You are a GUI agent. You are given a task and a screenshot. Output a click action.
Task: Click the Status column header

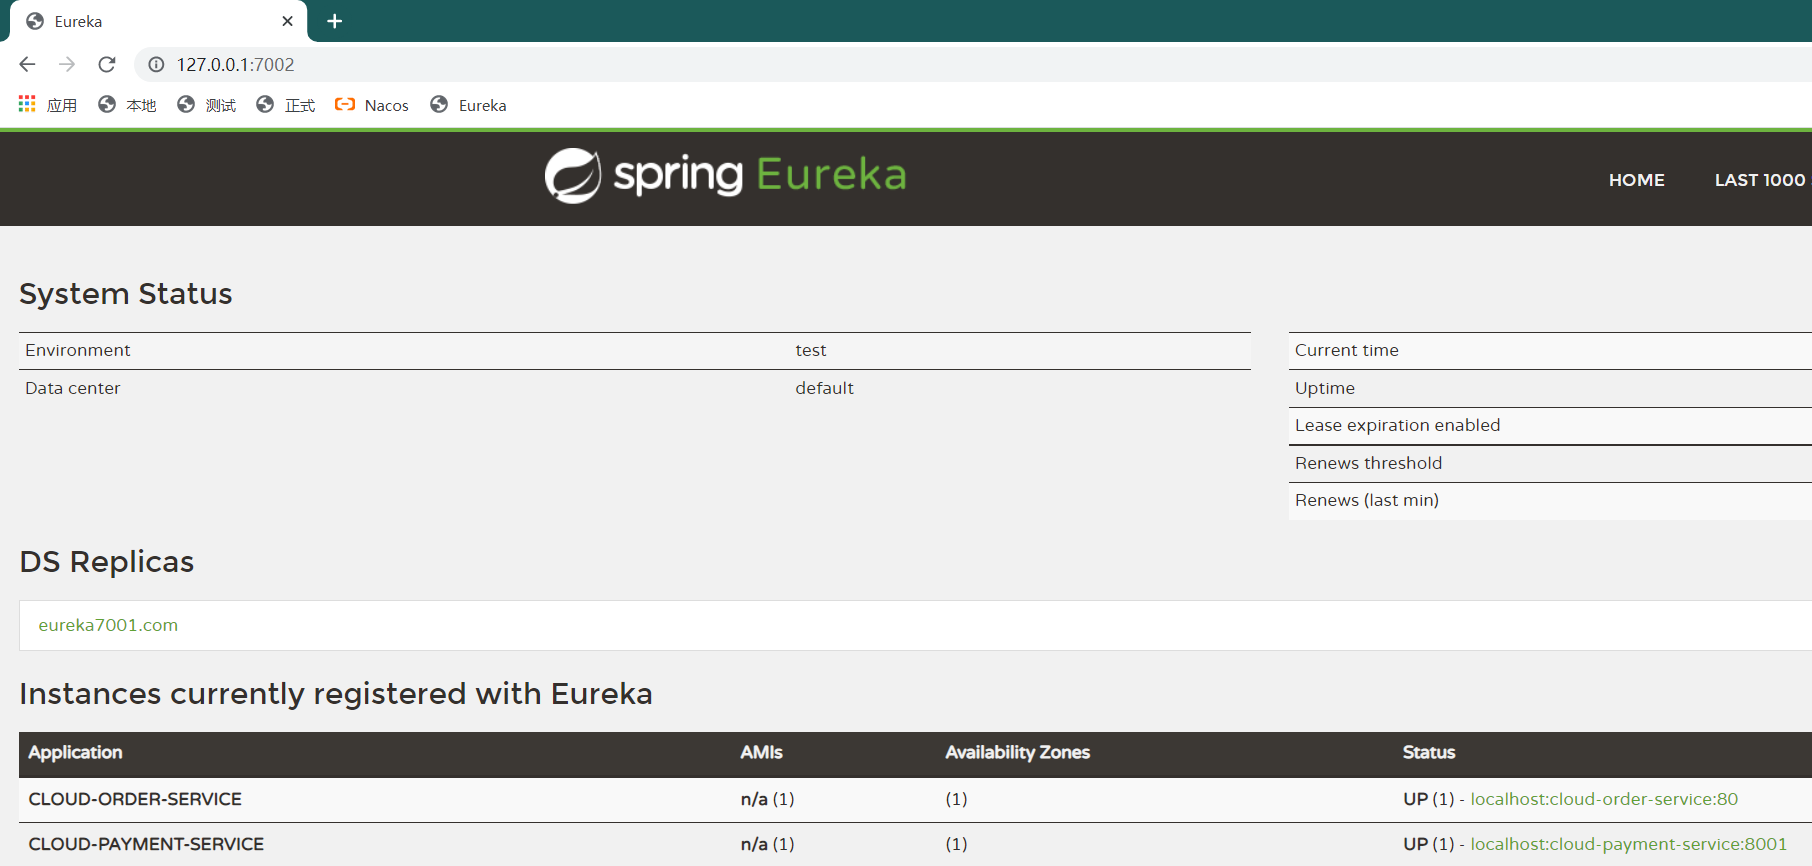click(x=1428, y=752)
